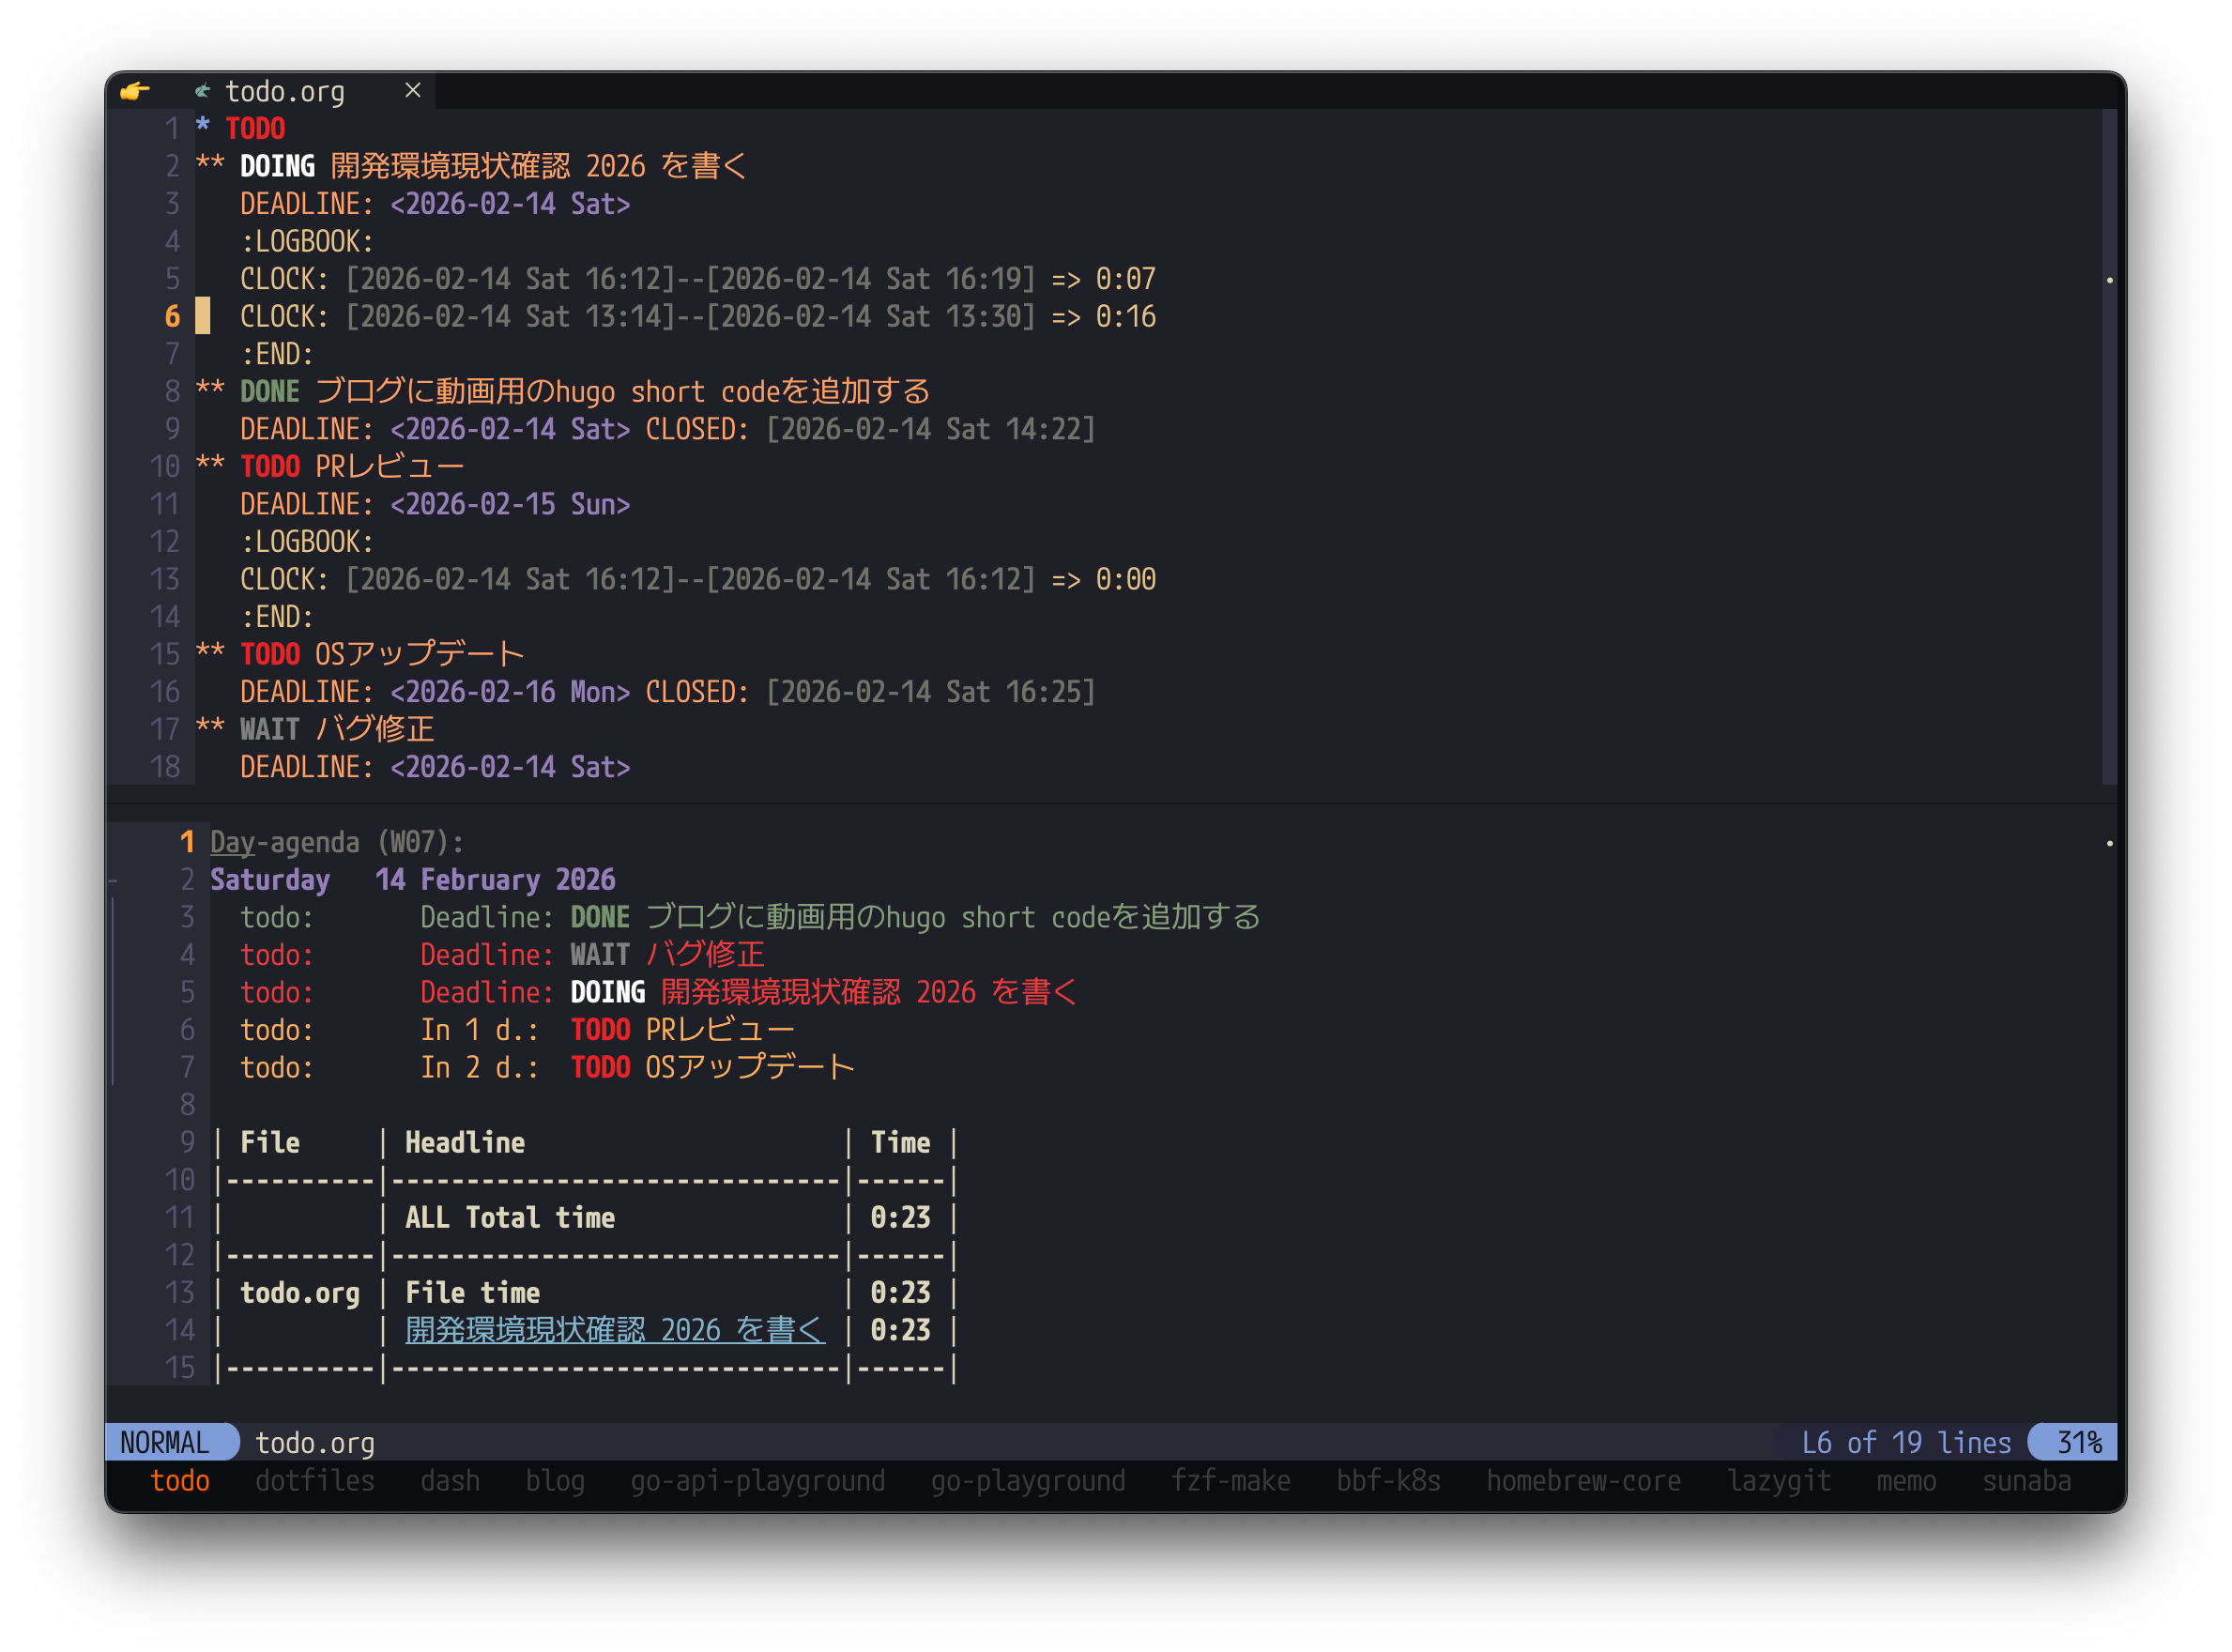2232x1652 pixels.
Task: Click the org file icon beside todo.org
Action: 202,91
